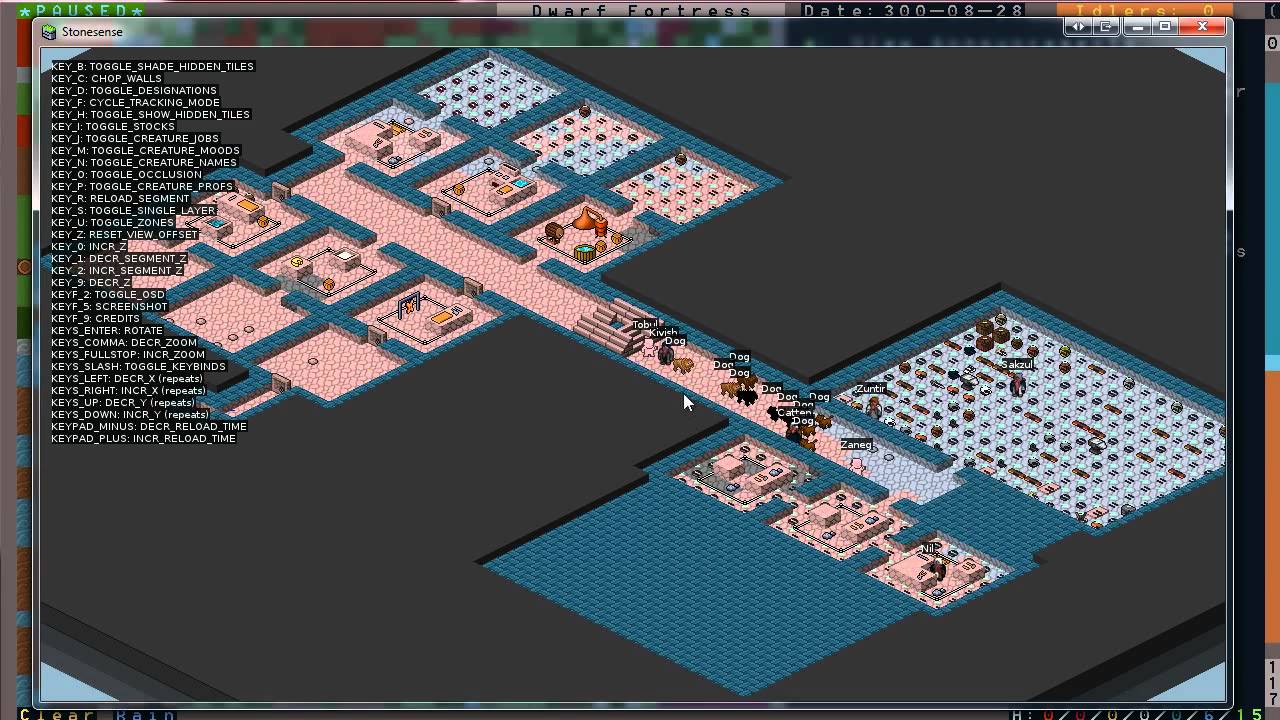This screenshot has height=720, width=1280.
Task: Click Idlers: 0 counter in Dwarf Fortress window
Action: pyautogui.click(x=1143, y=10)
